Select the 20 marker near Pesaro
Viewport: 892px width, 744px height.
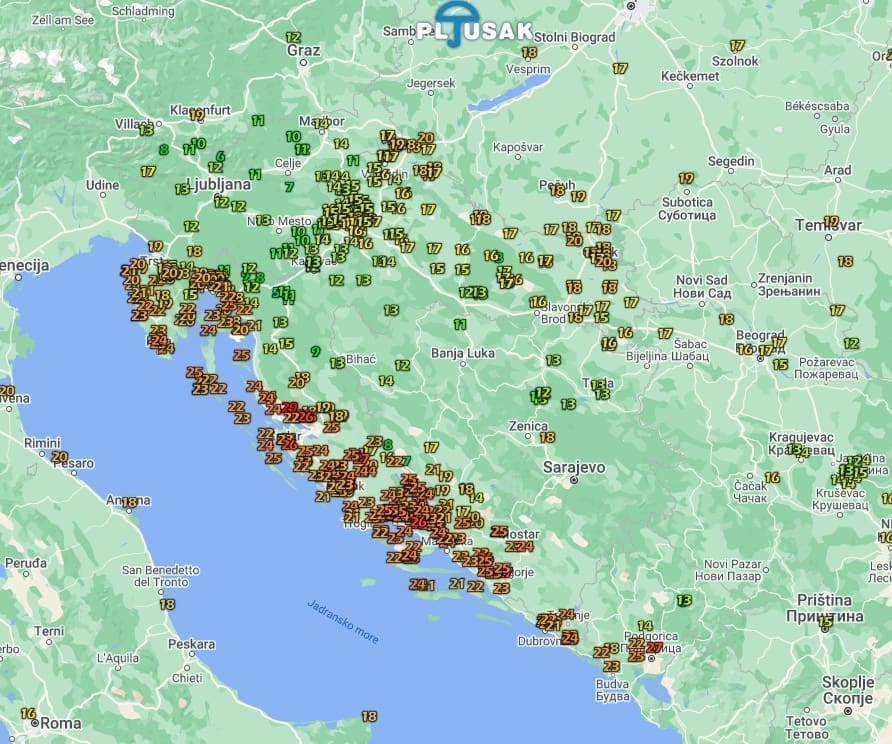(58, 457)
